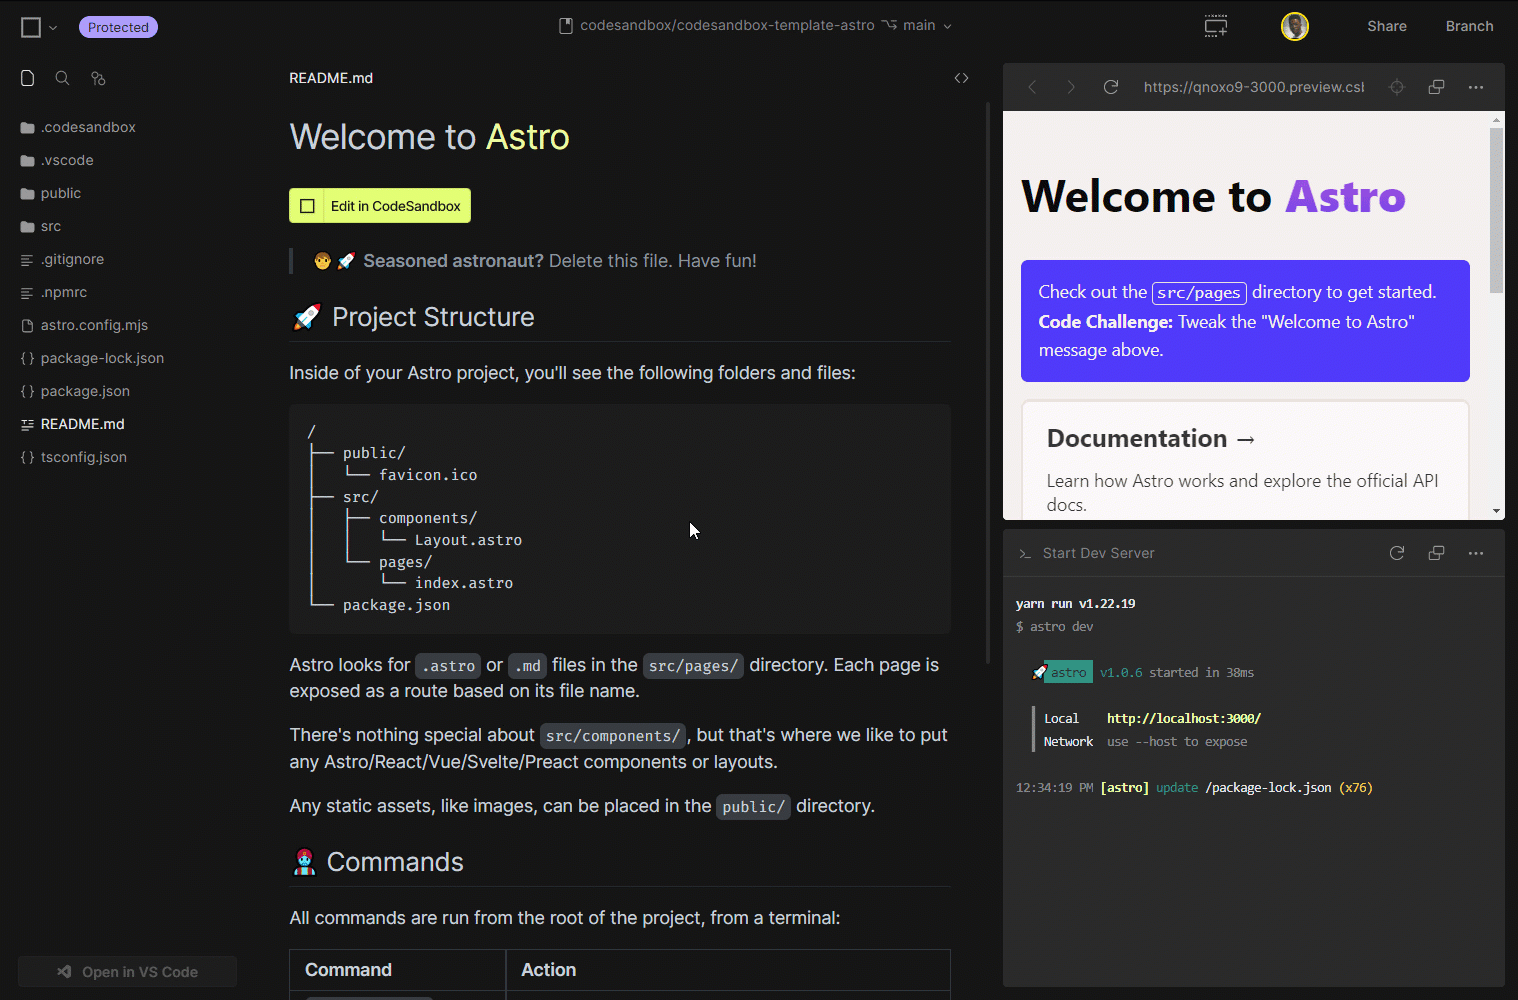
Task: Open package.json in the file tree
Action: (x=85, y=391)
